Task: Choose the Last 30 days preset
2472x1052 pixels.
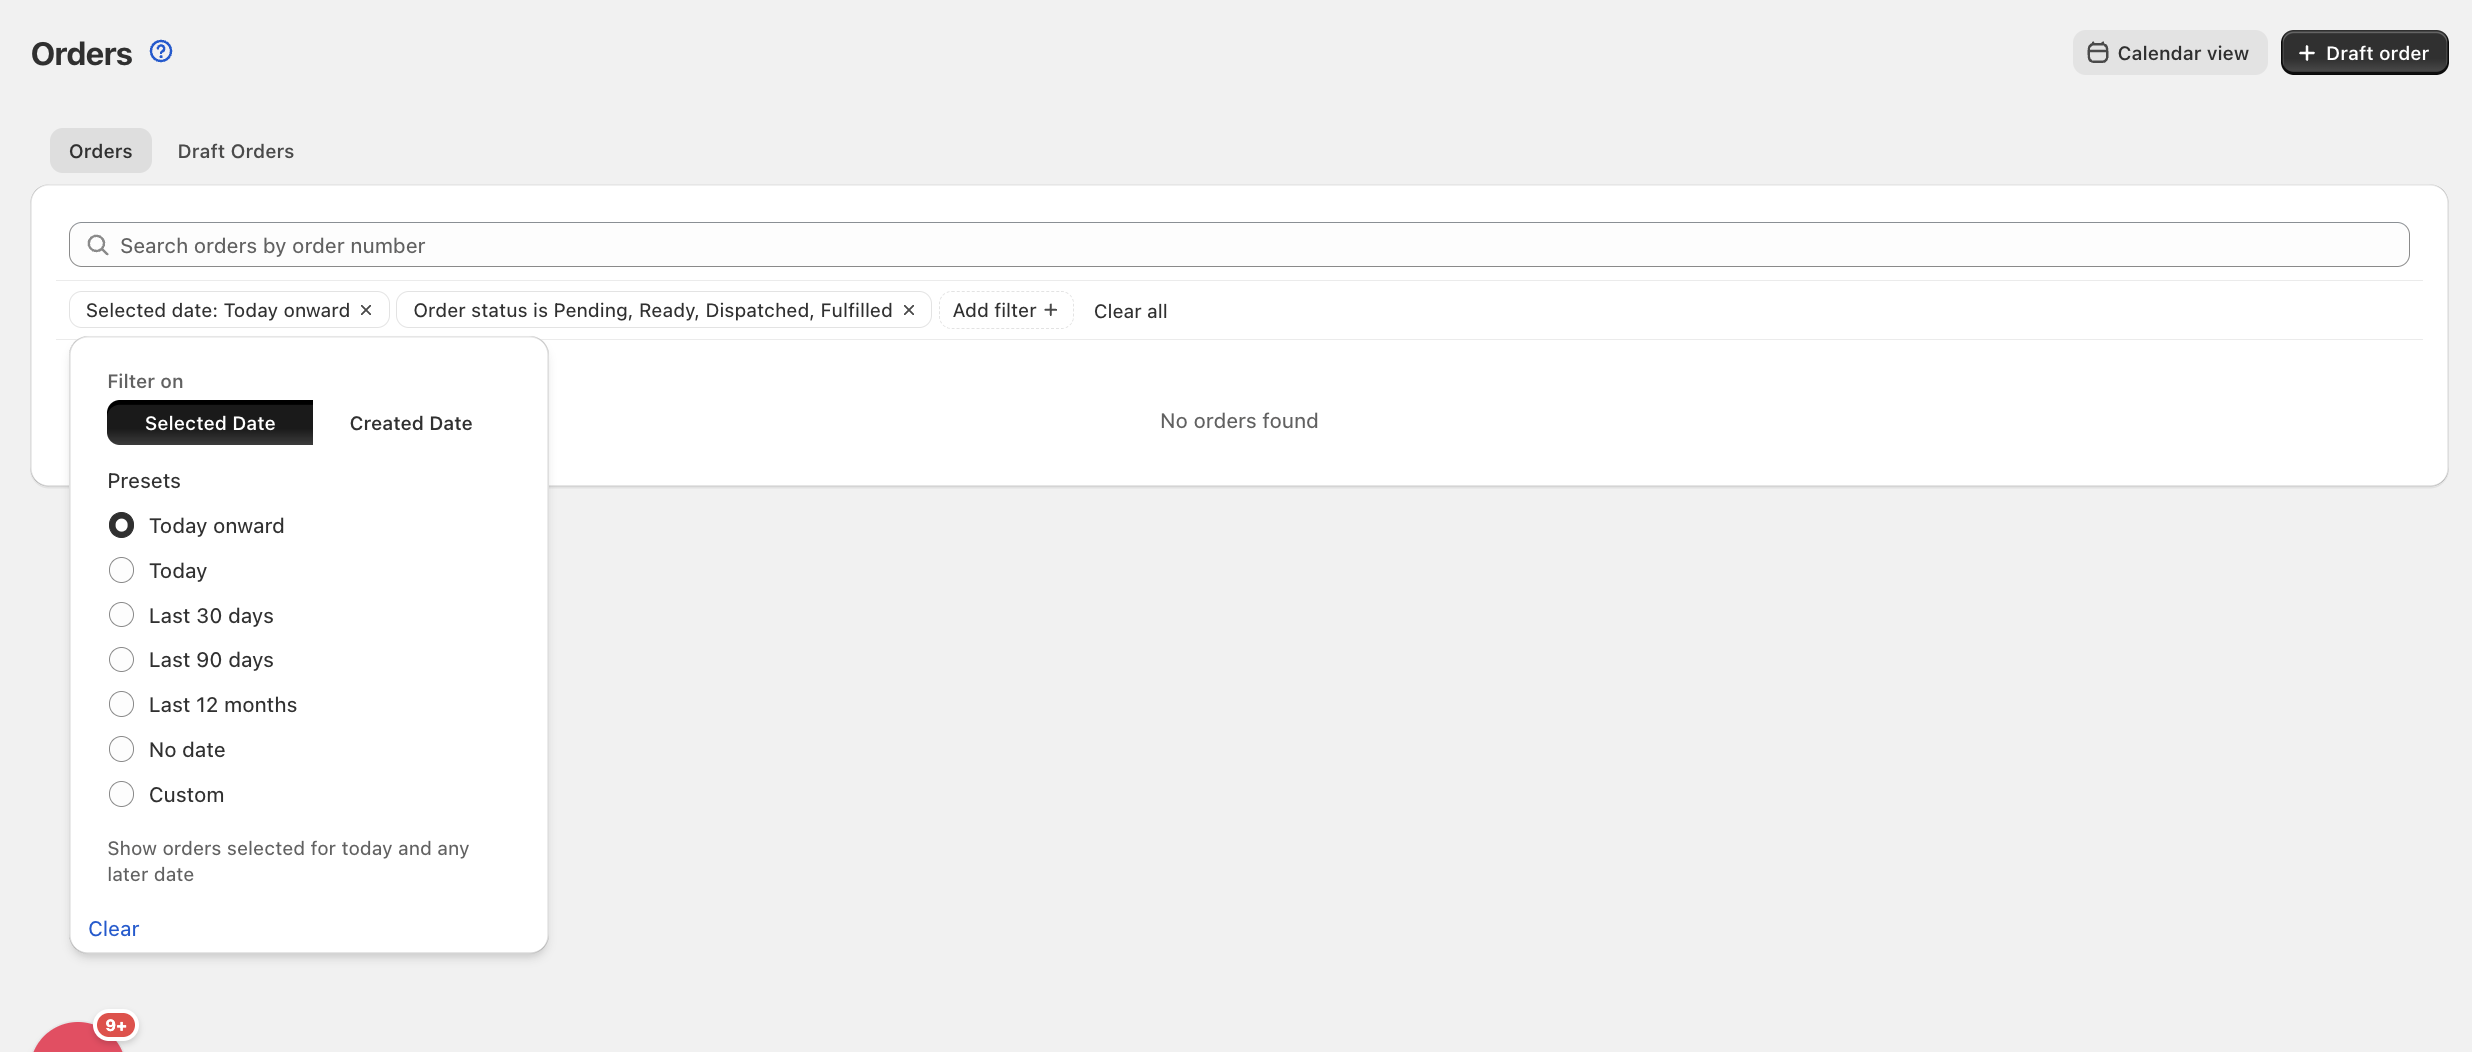Action: click(x=121, y=615)
